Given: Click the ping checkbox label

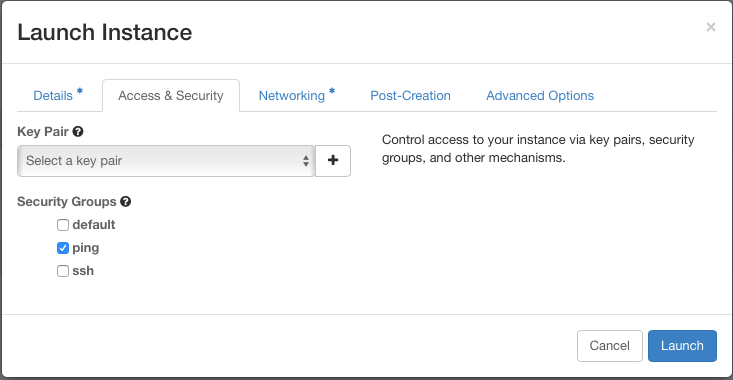Looking at the screenshot, I should click(x=86, y=248).
